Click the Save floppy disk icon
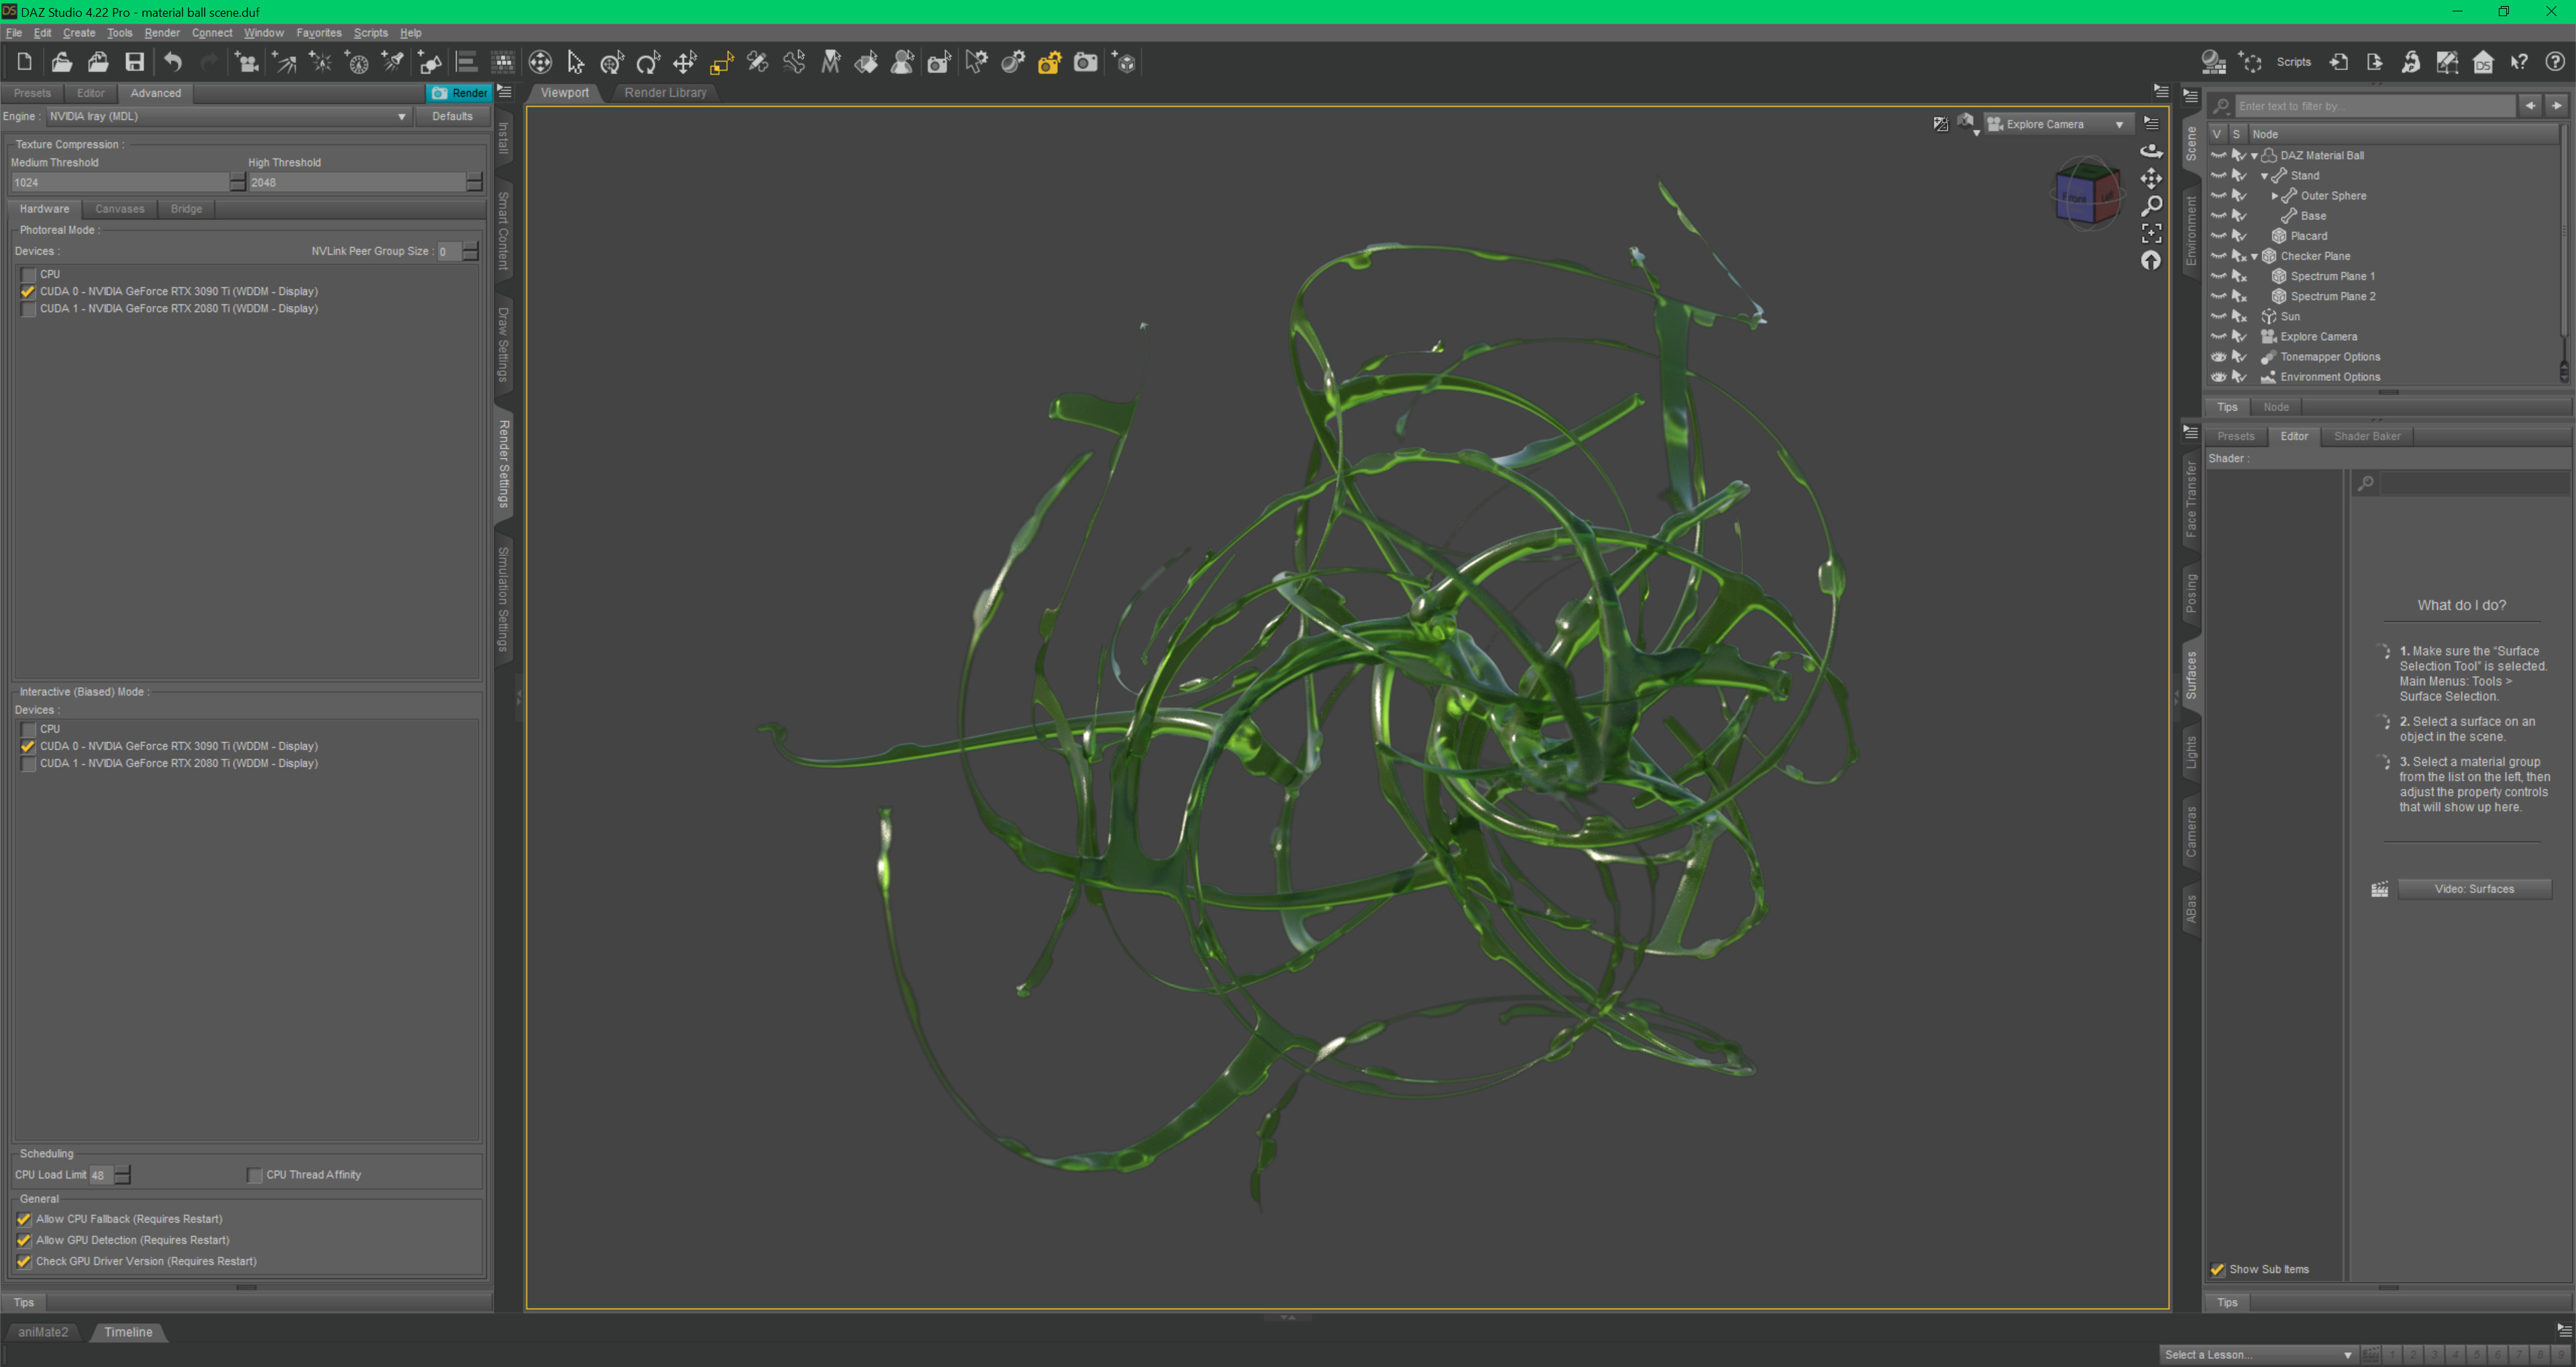Screen dimensions: 2576x1367 coord(134,62)
